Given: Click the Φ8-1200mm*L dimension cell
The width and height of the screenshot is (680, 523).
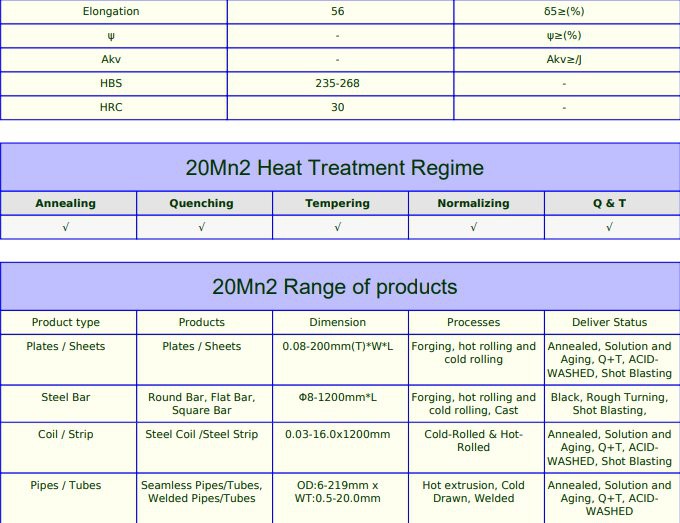Looking at the screenshot, I should (338, 397).
